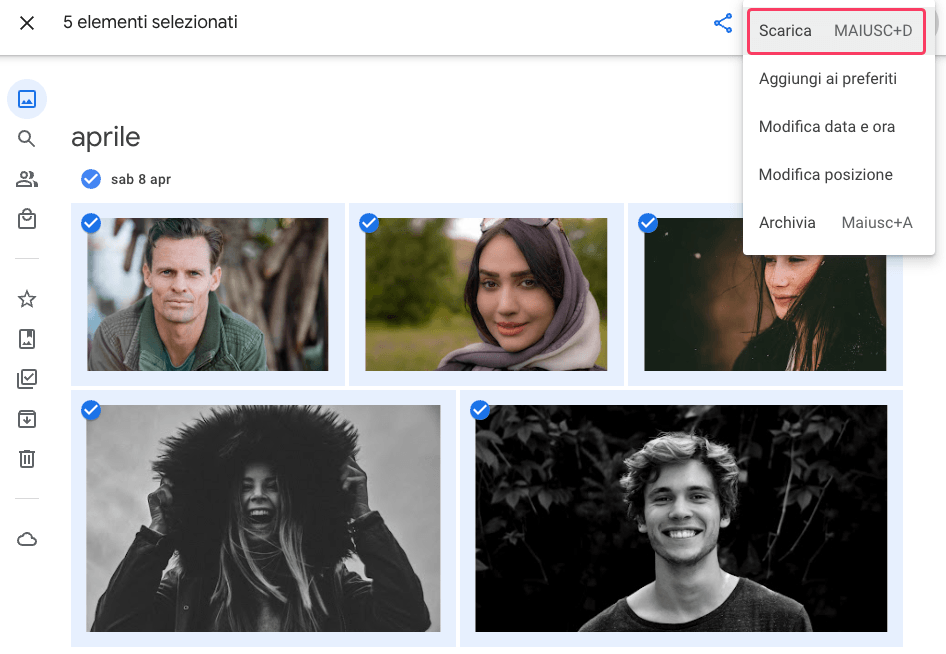The image size is (946, 654).
Task: Deselect the man in green jacket photo
Action: pyautogui.click(x=91, y=223)
